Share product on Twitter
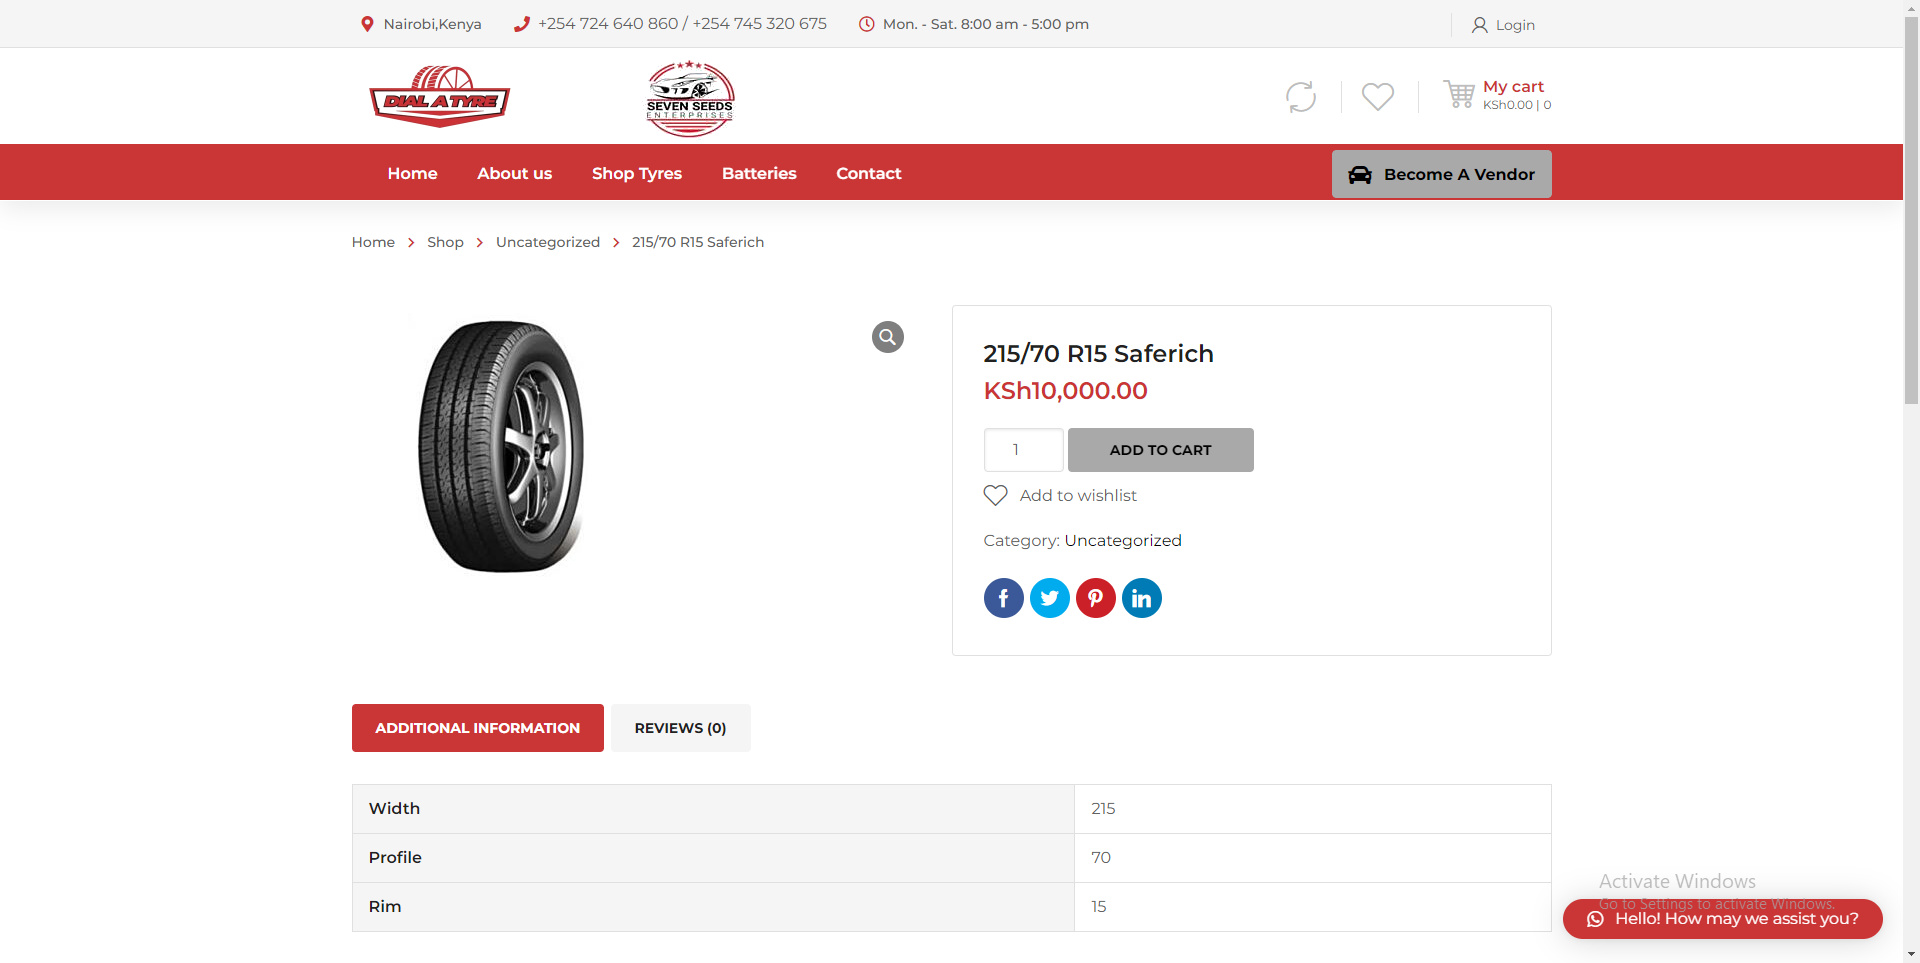The height and width of the screenshot is (963, 1920). [x=1050, y=598]
